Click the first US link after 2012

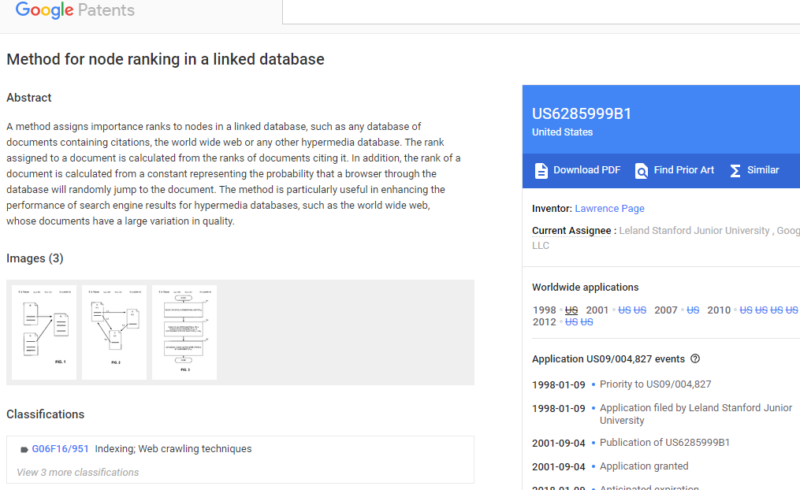click(x=571, y=322)
